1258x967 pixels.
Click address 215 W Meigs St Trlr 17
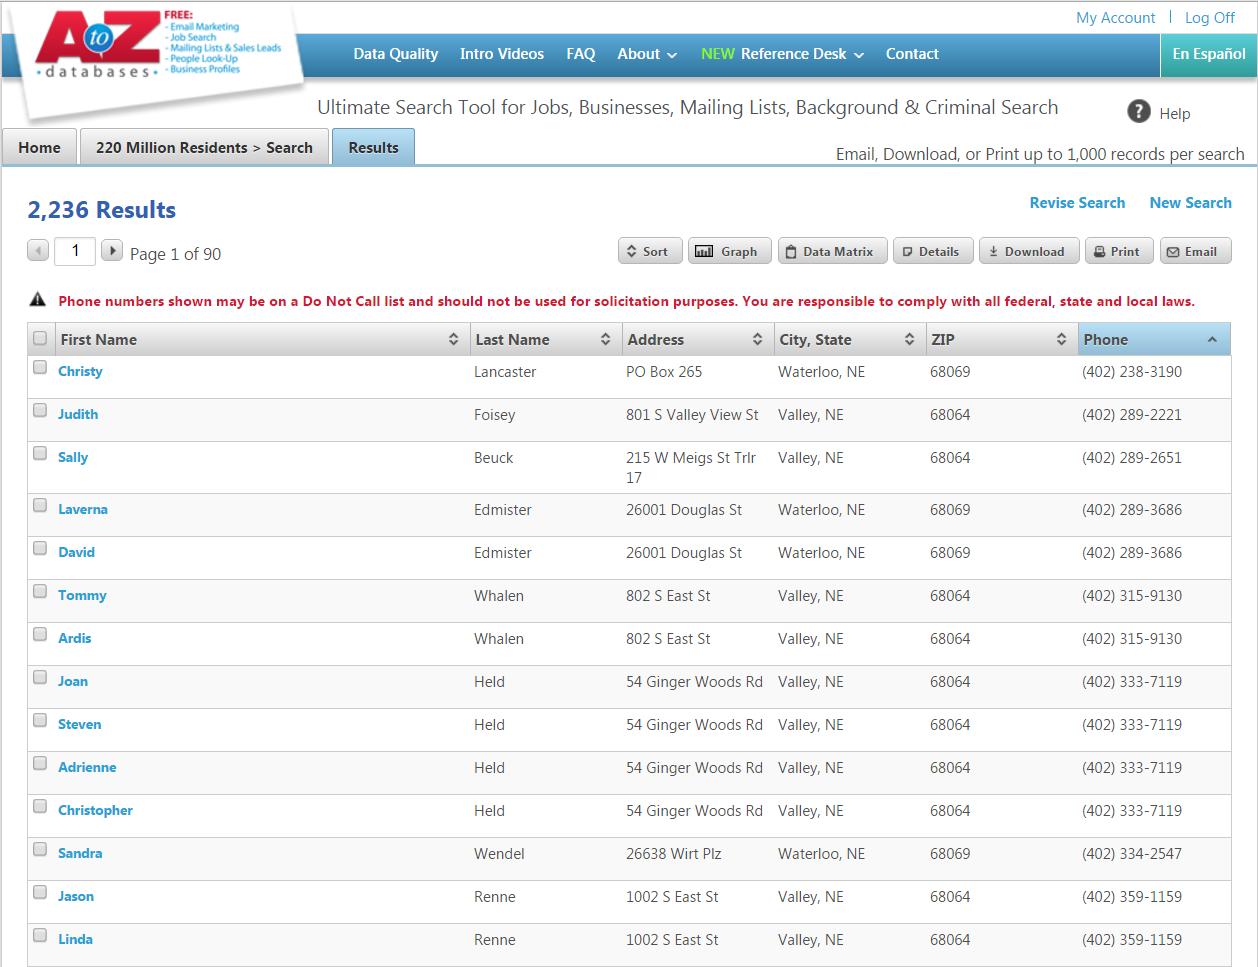(x=691, y=468)
